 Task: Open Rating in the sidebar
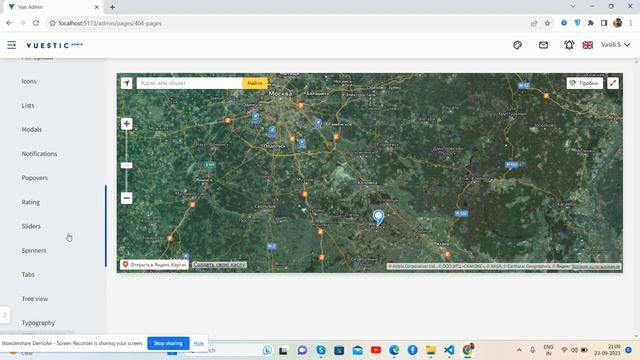tap(31, 202)
